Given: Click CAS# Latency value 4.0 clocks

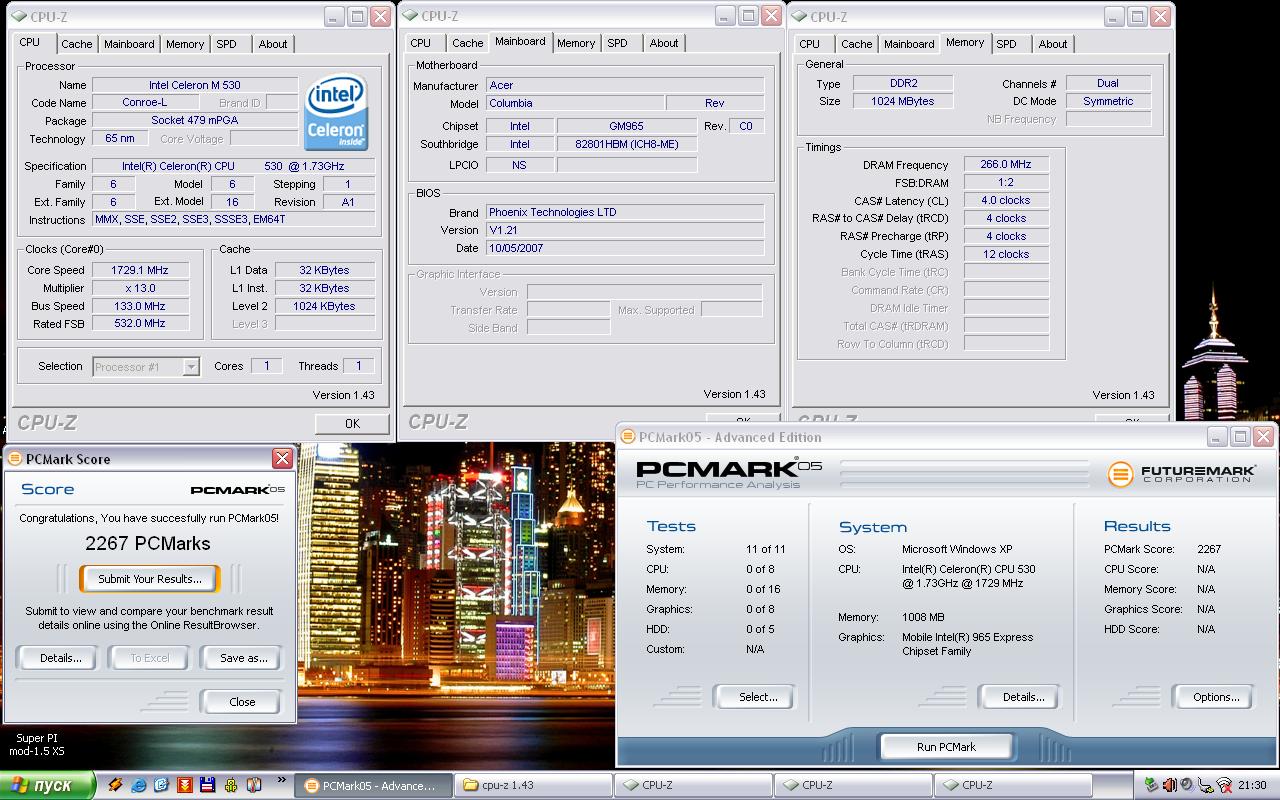Looking at the screenshot, I should tap(1006, 200).
